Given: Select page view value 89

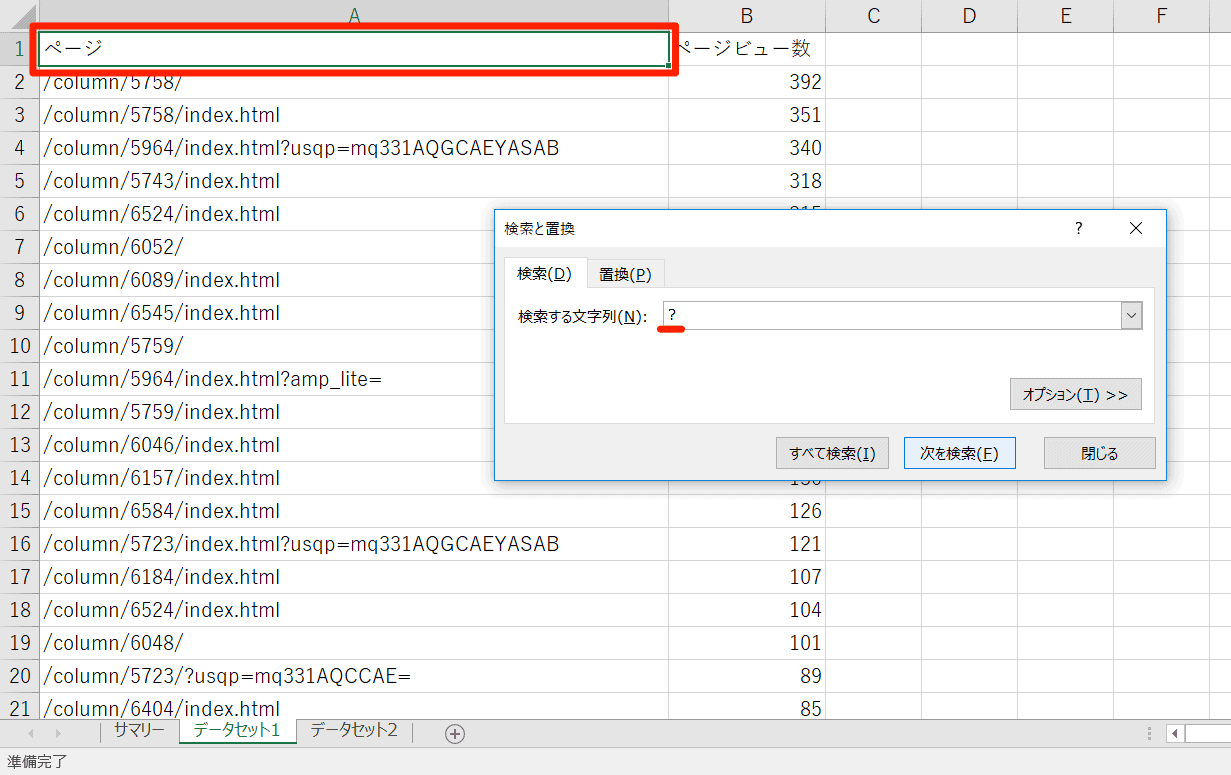Looking at the screenshot, I should click(747, 676).
